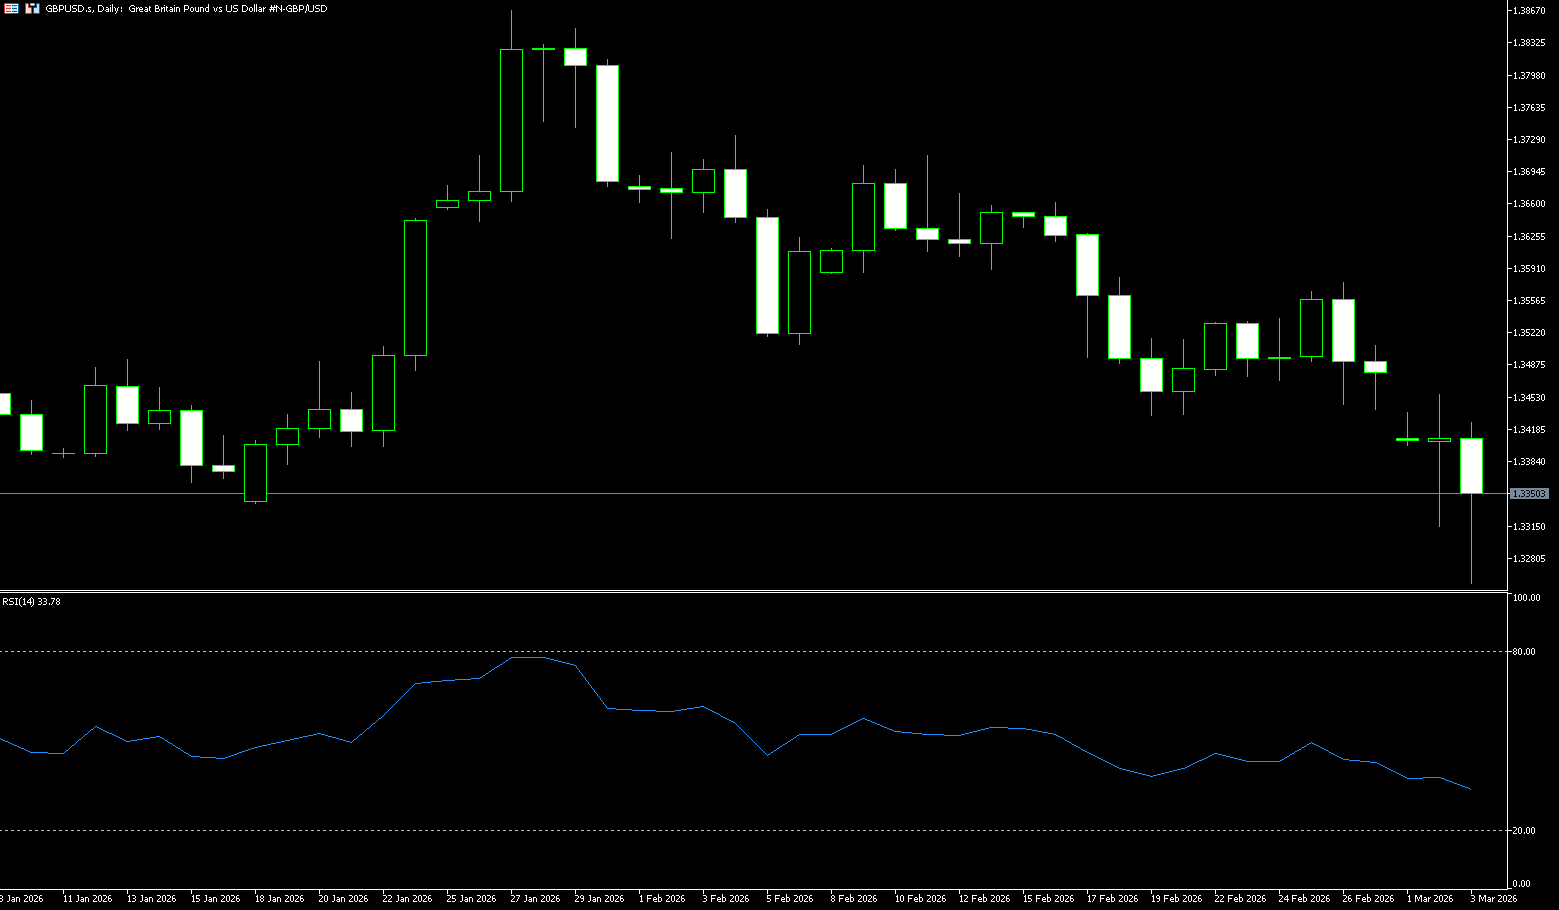Click the GBPUSD.s Daily chart title text
The height and width of the screenshot is (910, 1559).
[186, 8]
